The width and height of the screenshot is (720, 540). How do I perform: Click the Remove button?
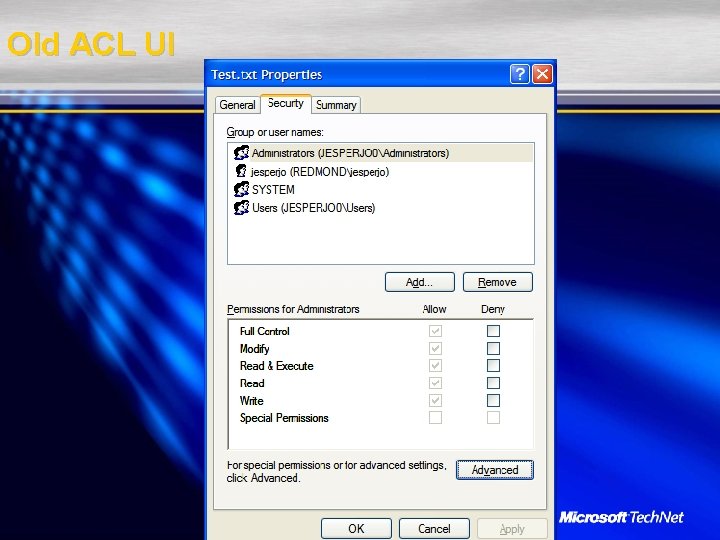(x=498, y=282)
